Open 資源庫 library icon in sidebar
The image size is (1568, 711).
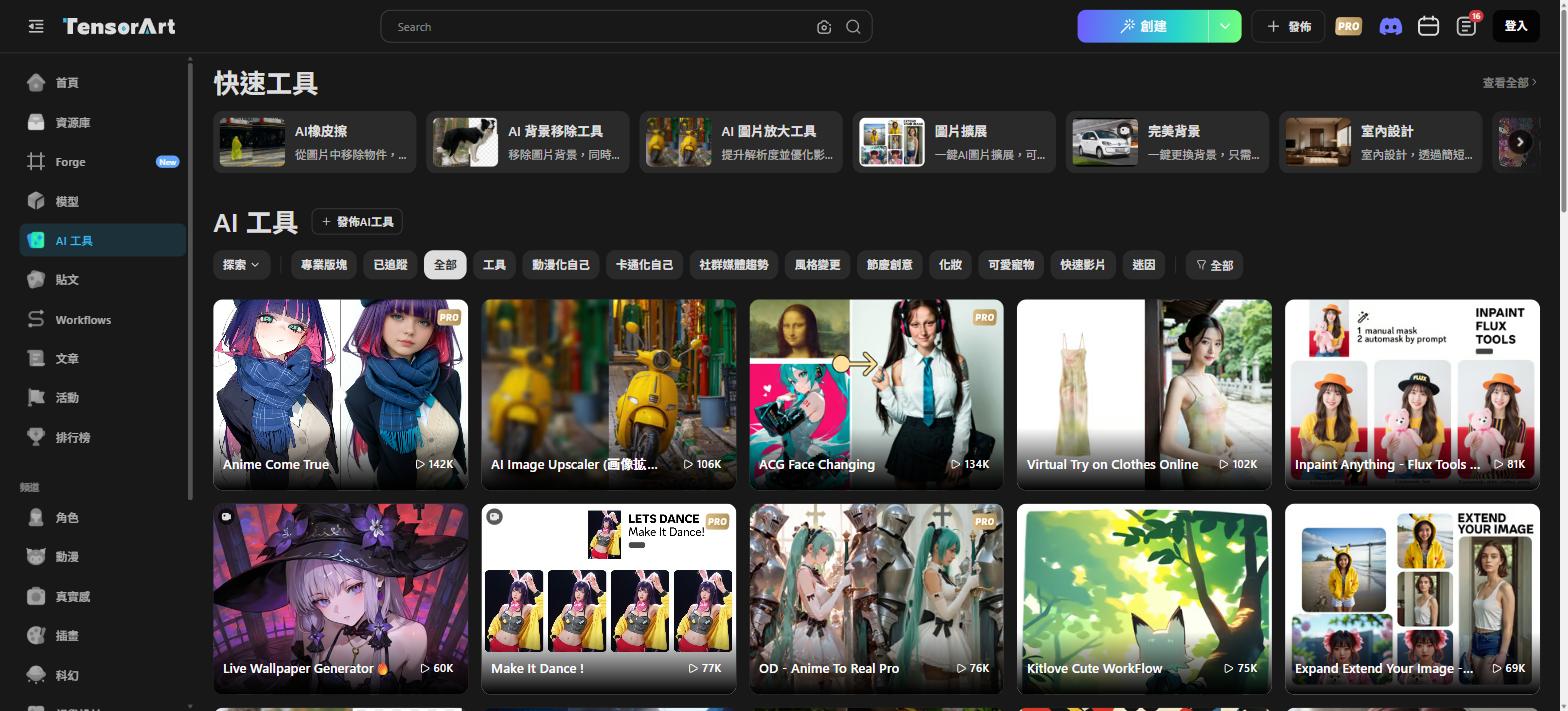pos(36,122)
